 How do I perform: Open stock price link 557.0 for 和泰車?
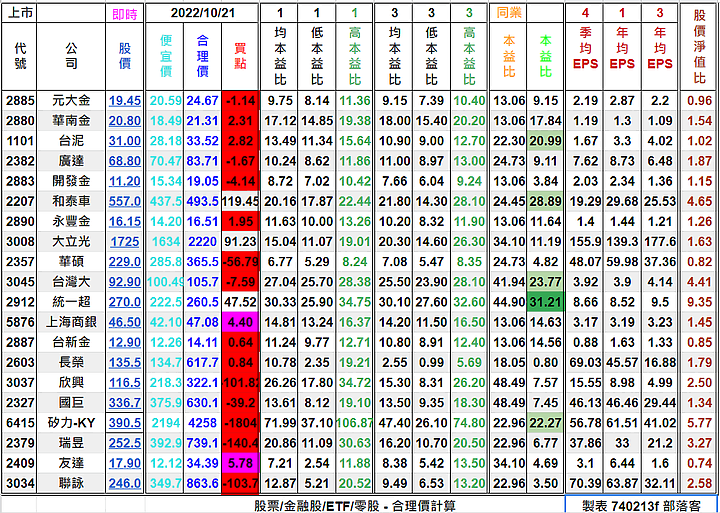(125, 201)
